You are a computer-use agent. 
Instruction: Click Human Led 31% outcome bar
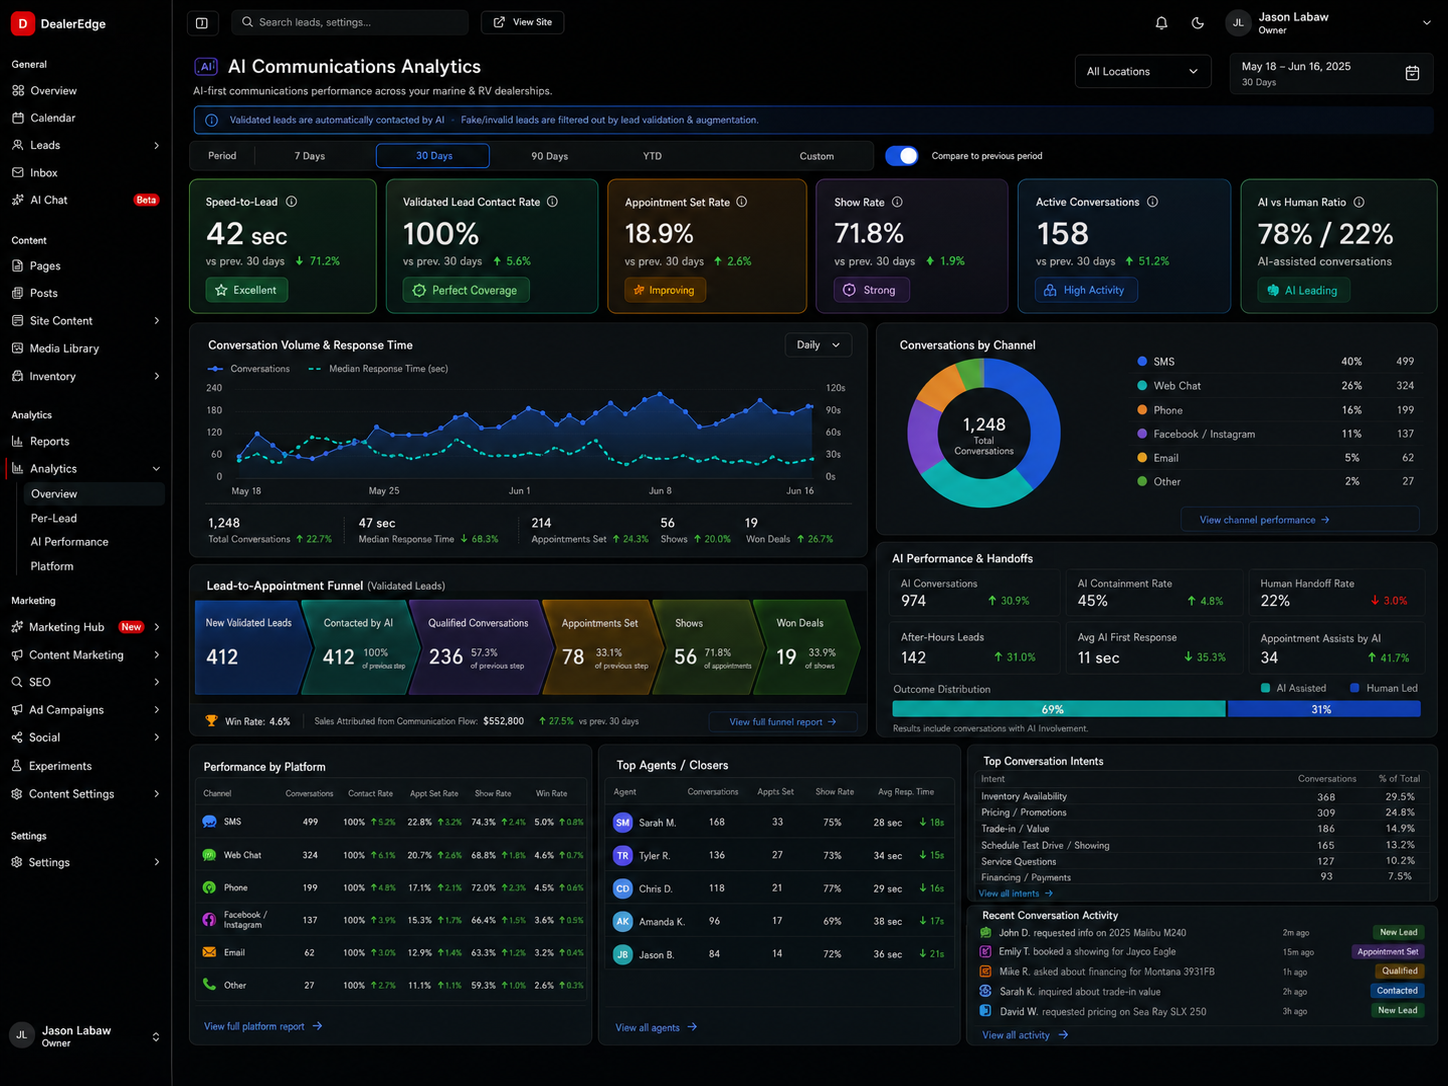pyautogui.click(x=1323, y=709)
